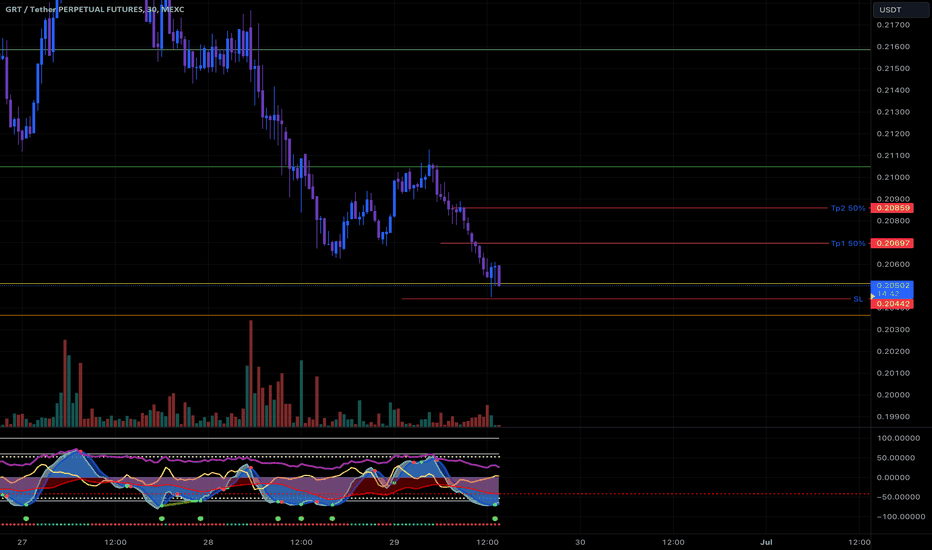Image resolution: width=932 pixels, height=550 pixels.
Task: Click the date label 27 on time axis
Action: [x=22, y=542]
